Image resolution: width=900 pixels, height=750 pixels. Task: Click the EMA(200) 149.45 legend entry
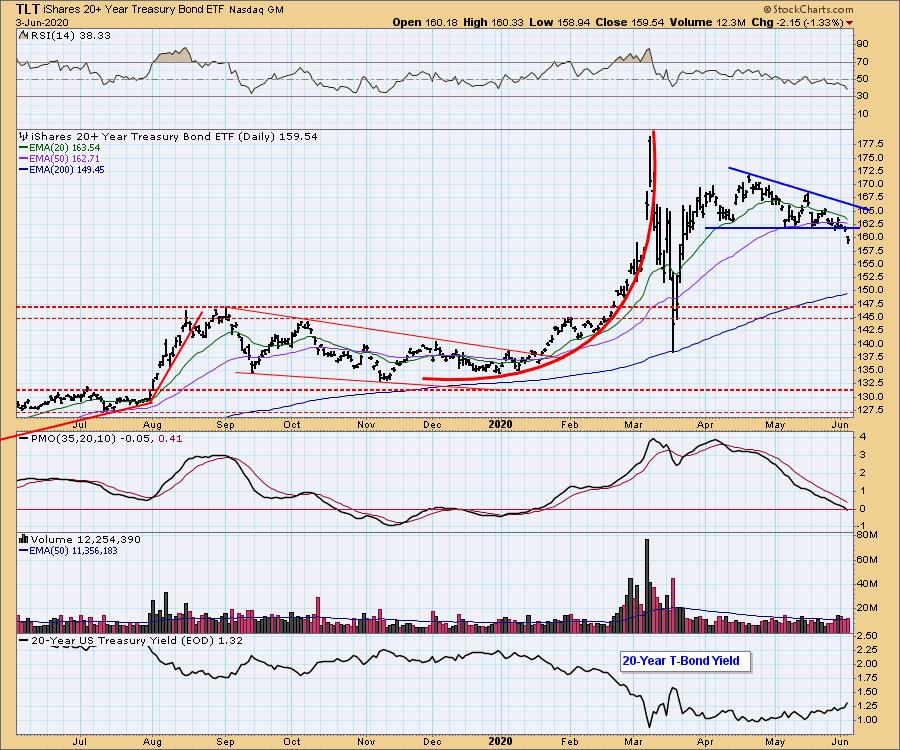(62, 169)
